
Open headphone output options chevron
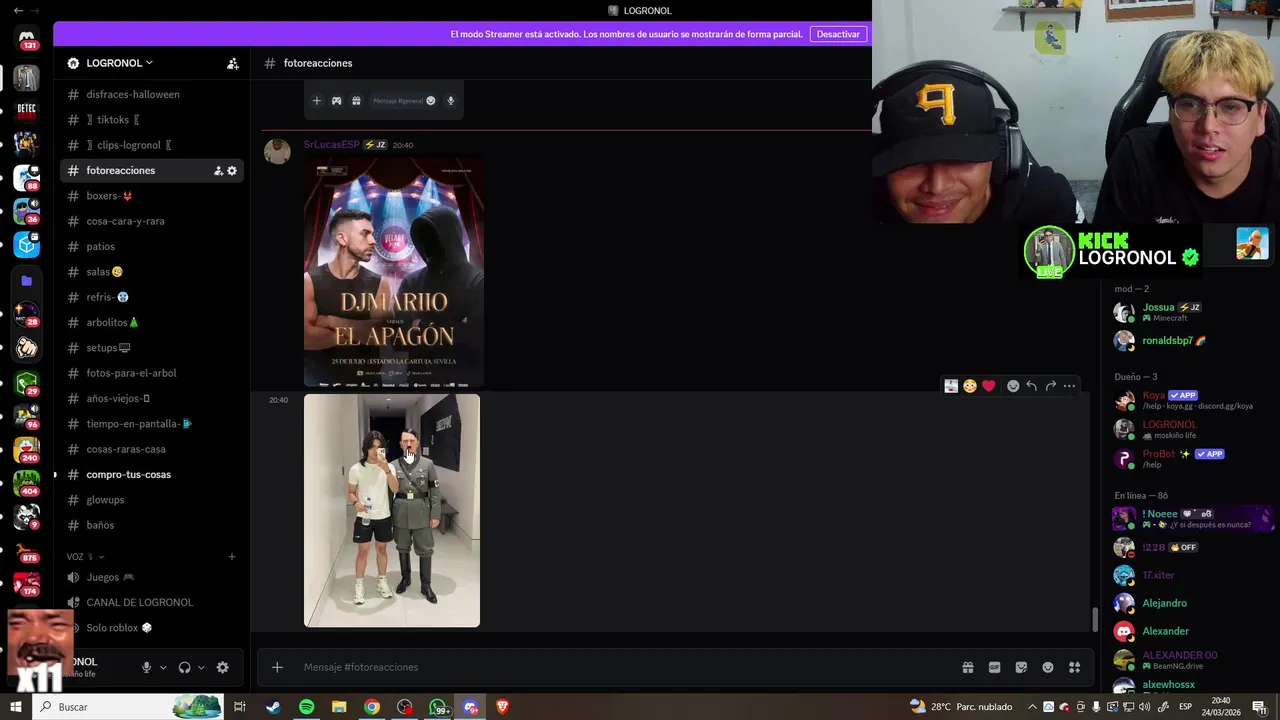tap(201, 667)
